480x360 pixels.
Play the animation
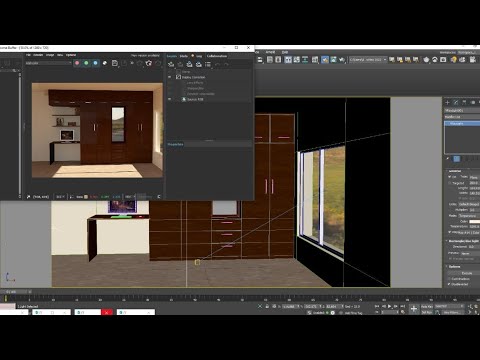[x=389, y=306]
